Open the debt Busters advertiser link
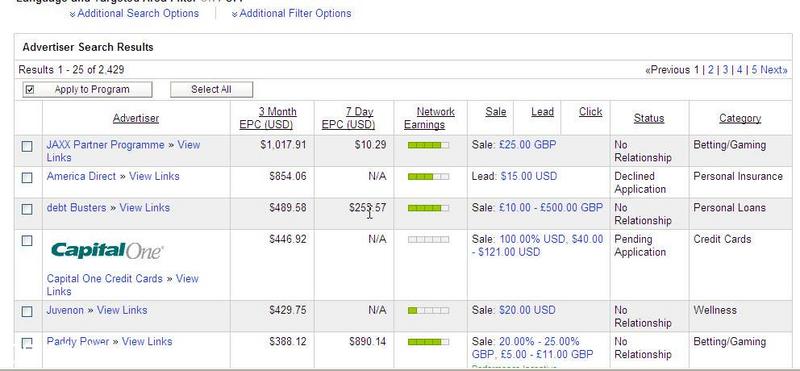 tap(77, 208)
